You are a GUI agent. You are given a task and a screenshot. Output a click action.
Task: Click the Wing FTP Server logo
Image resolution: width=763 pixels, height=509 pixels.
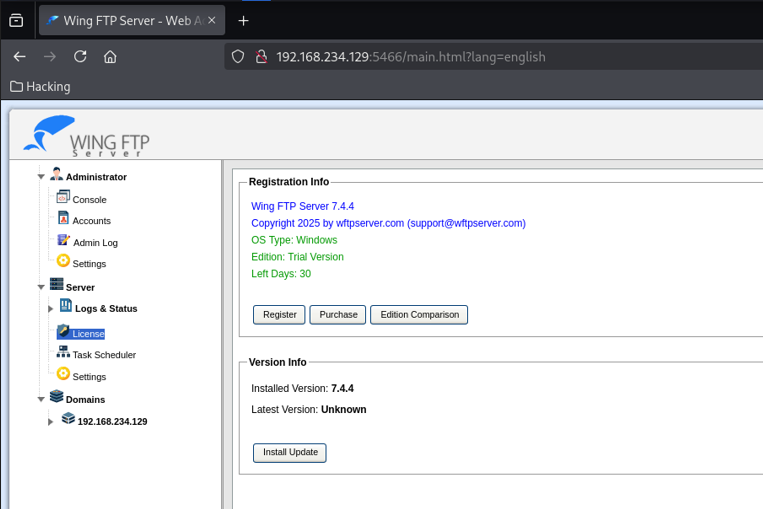(x=87, y=136)
